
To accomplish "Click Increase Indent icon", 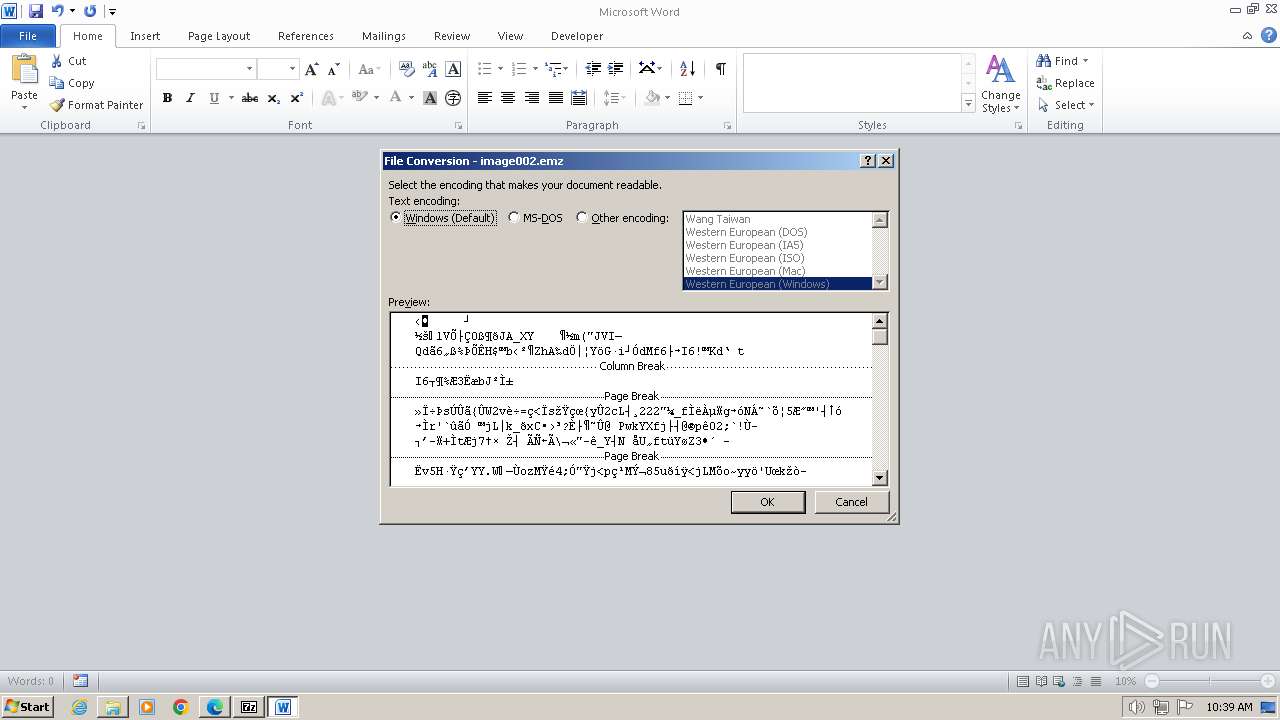I will click(x=616, y=69).
